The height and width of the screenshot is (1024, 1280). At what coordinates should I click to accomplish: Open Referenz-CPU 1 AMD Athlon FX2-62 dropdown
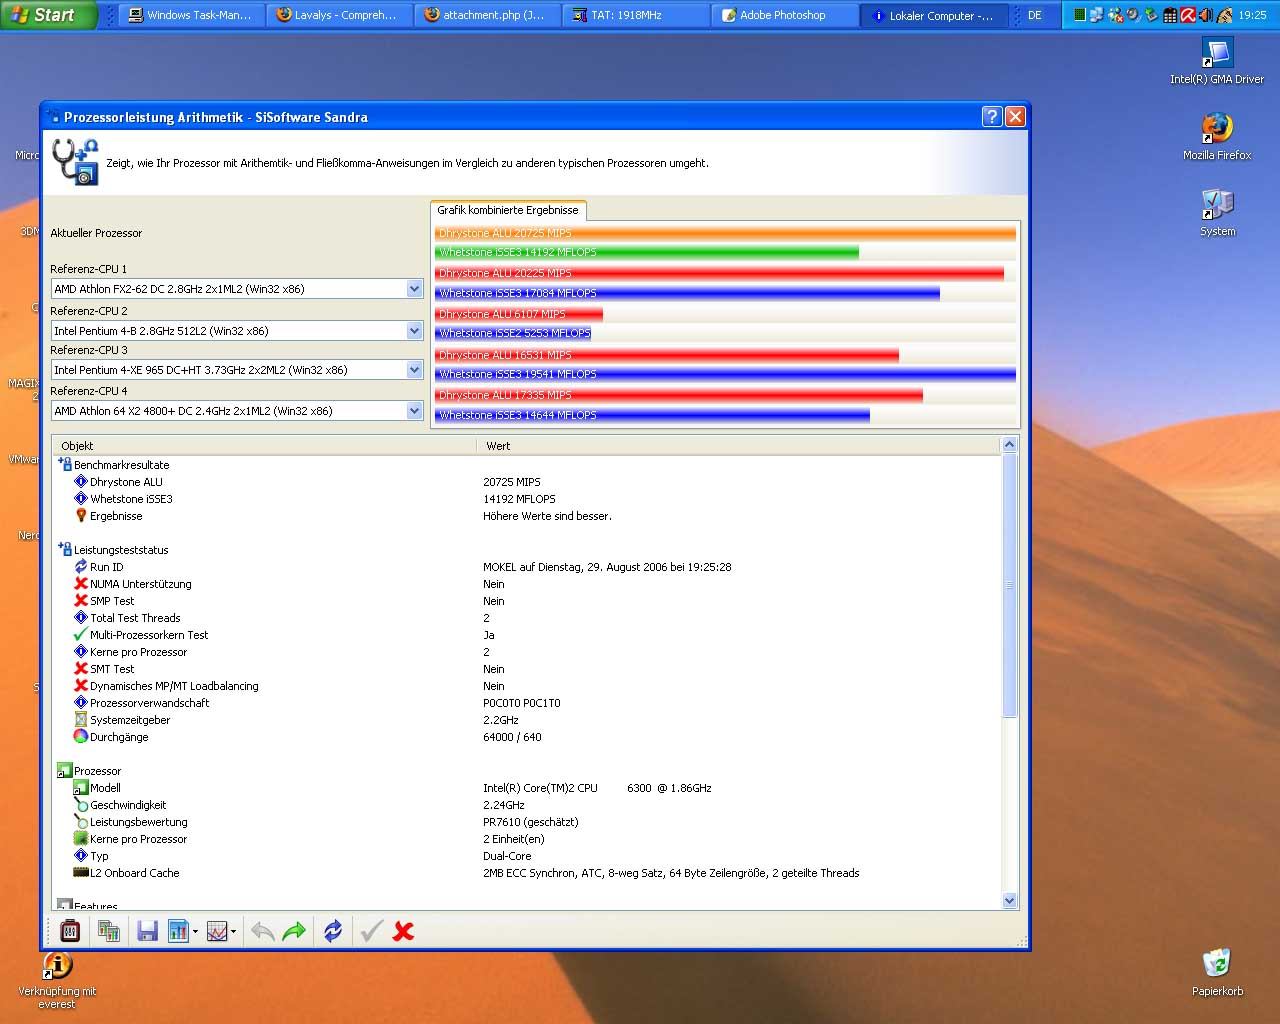coord(414,289)
